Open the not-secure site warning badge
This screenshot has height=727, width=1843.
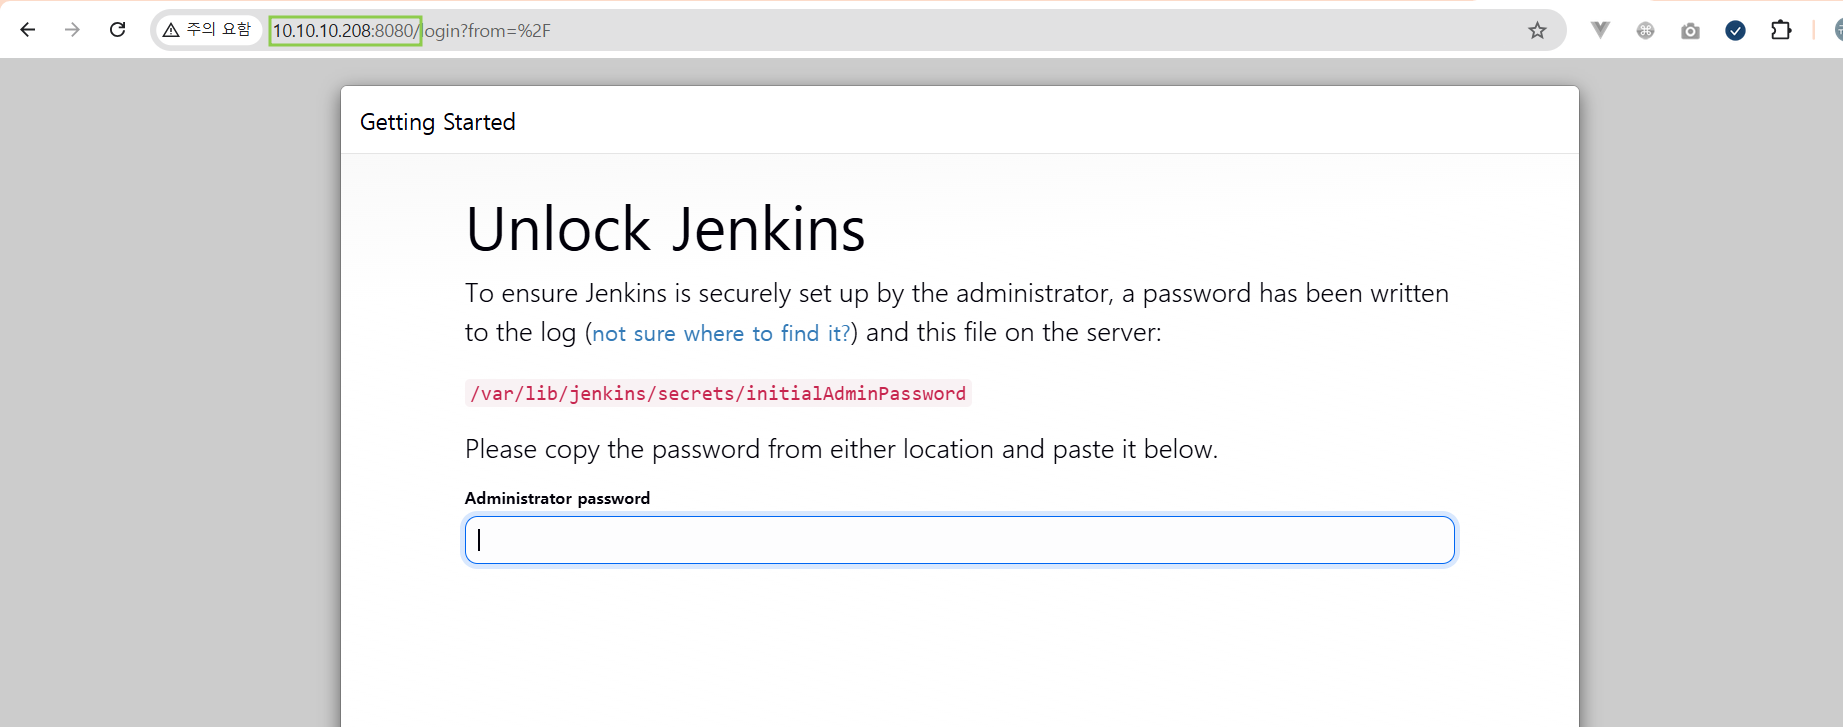(x=208, y=30)
